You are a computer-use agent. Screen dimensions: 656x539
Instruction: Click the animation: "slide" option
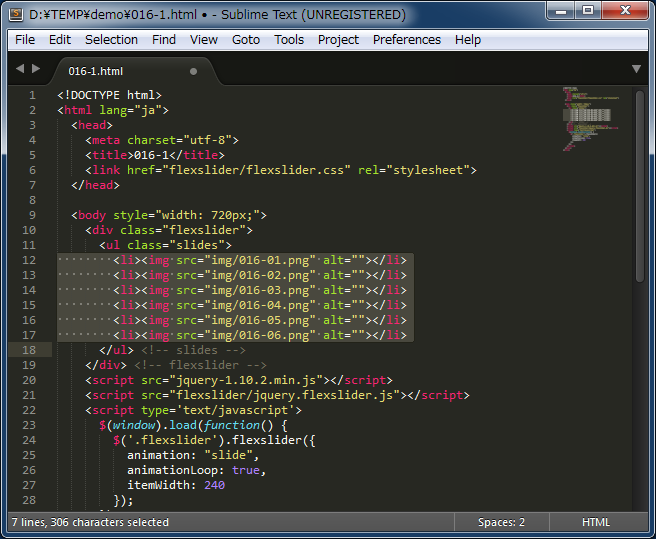coord(193,455)
